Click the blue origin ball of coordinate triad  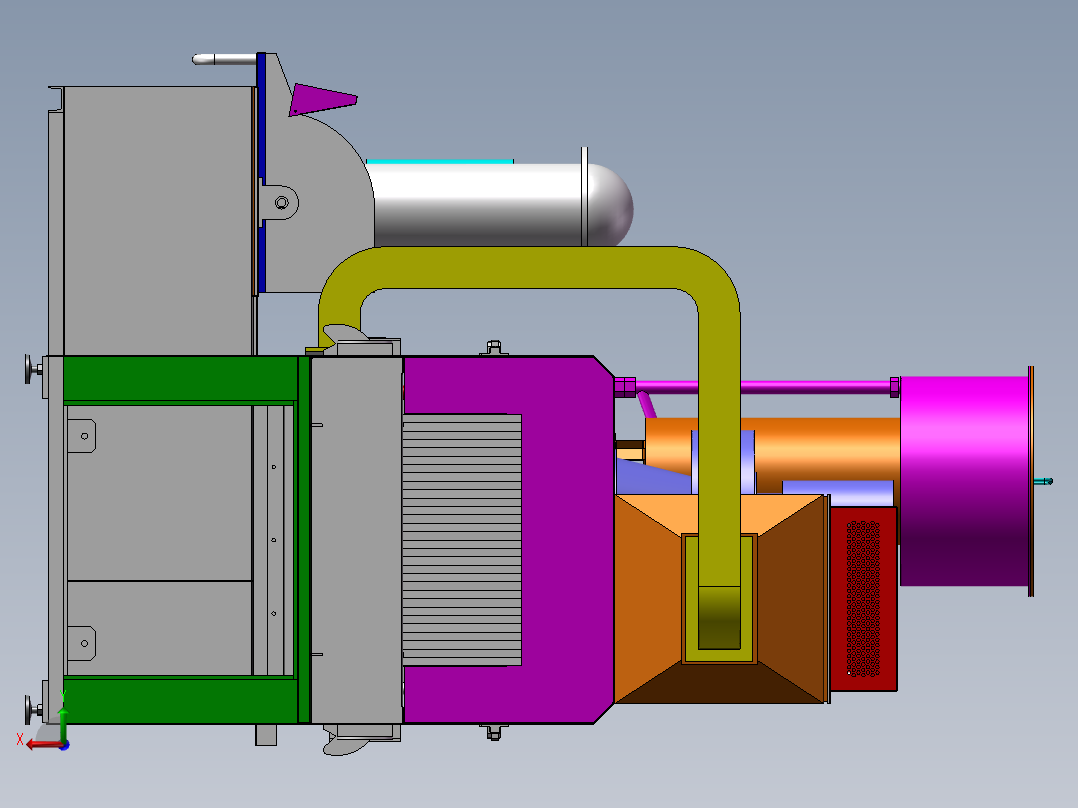(64, 745)
